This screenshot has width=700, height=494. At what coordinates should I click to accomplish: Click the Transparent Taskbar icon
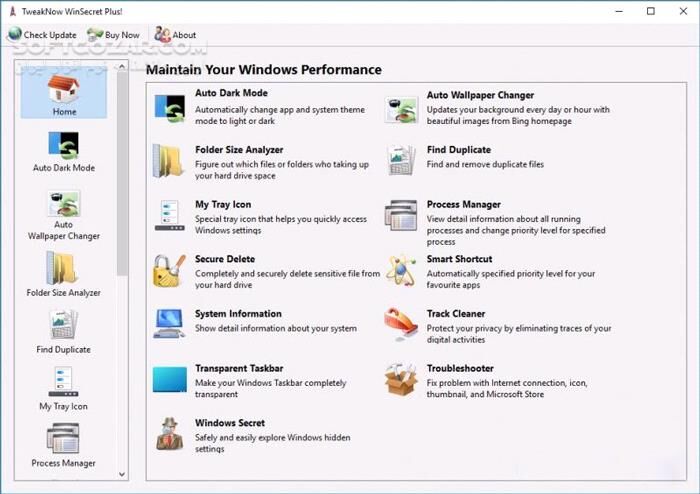tap(169, 379)
